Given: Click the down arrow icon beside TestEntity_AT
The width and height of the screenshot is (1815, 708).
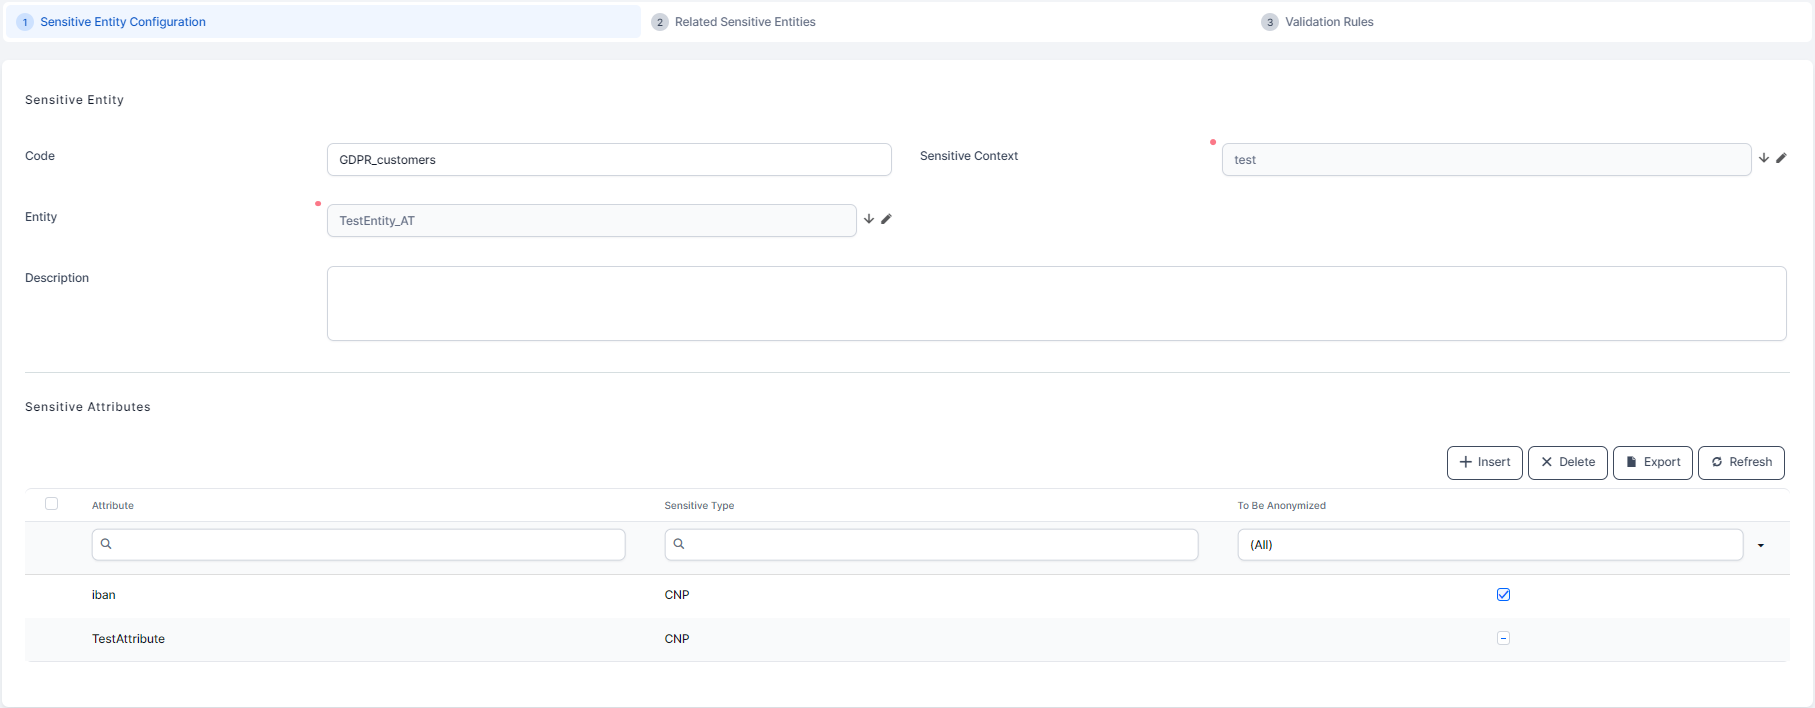Looking at the screenshot, I should pyautogui.click(x=869, y=219).
